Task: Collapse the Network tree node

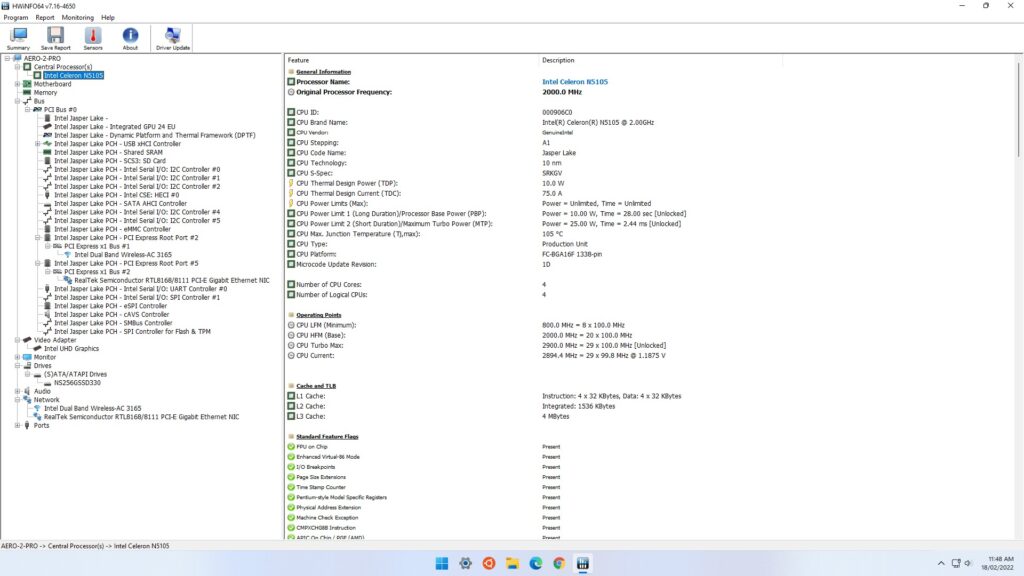Action: [x=17, y=400]
